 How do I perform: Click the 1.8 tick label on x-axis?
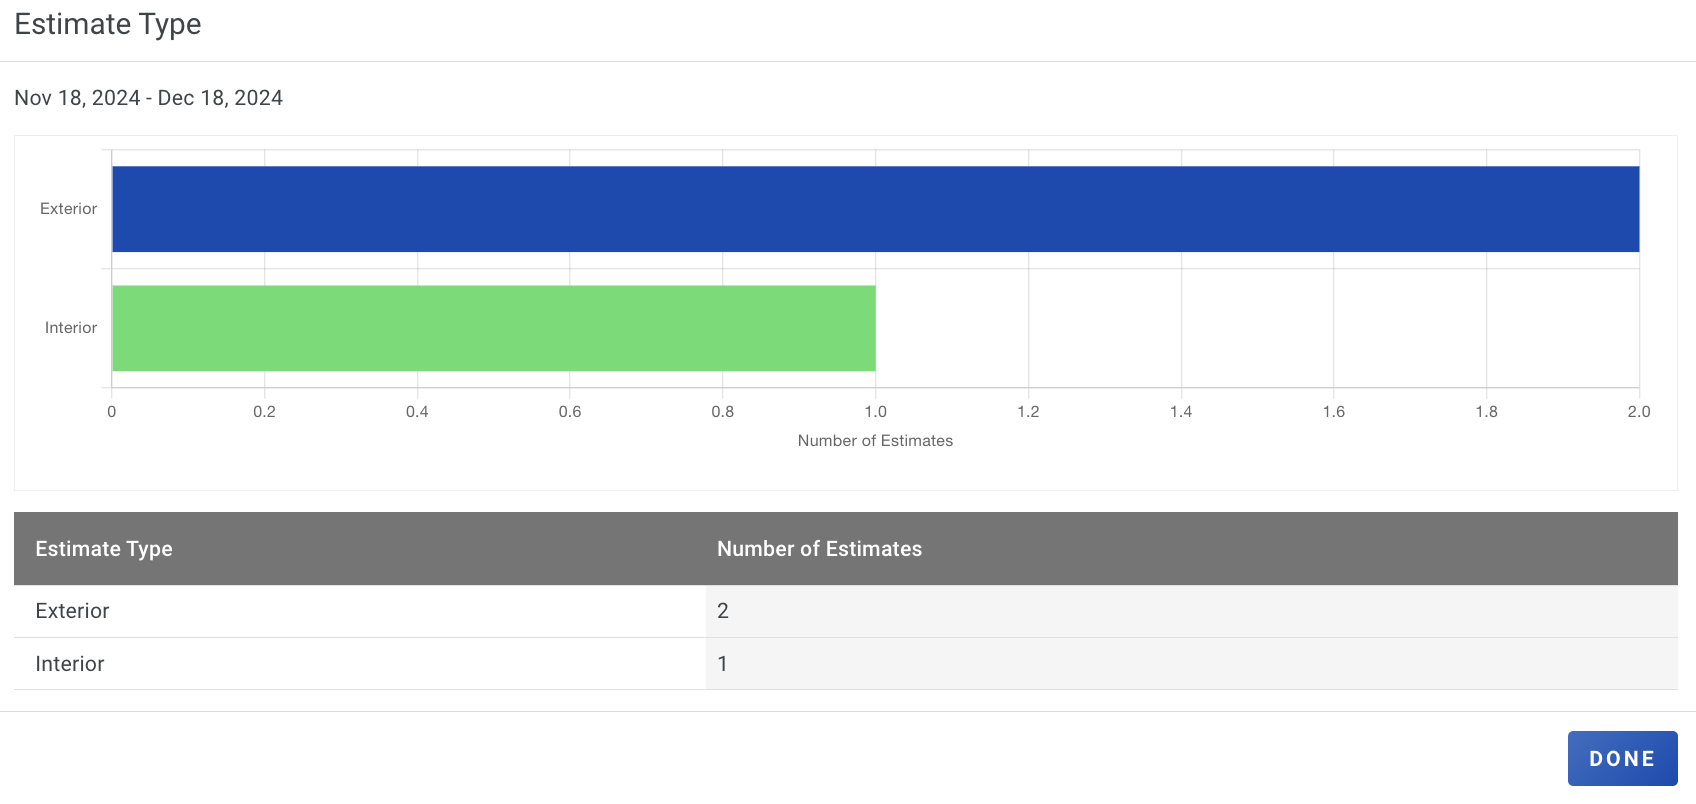(x=1487, y=412)
